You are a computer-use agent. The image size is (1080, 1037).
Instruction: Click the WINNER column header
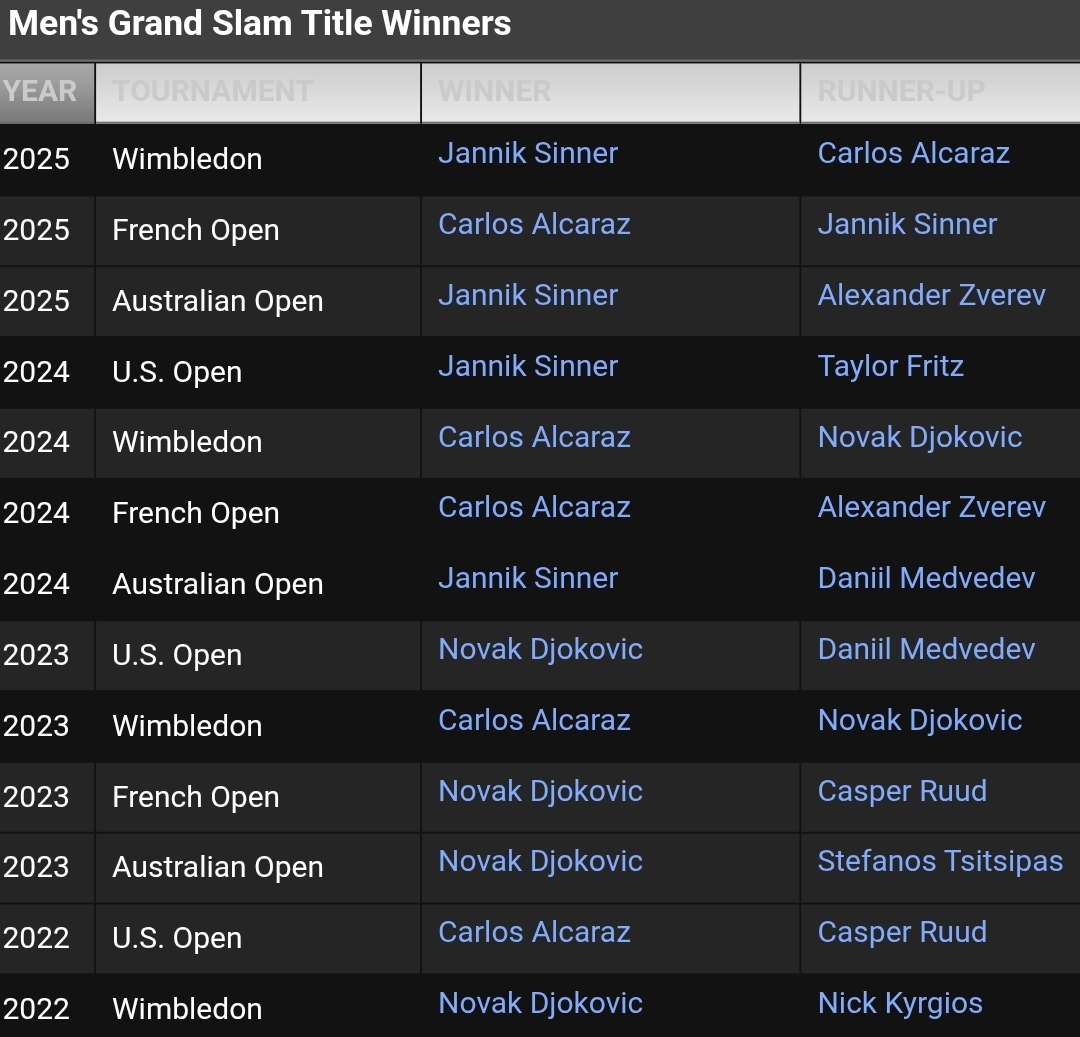(x=610, y=92)
